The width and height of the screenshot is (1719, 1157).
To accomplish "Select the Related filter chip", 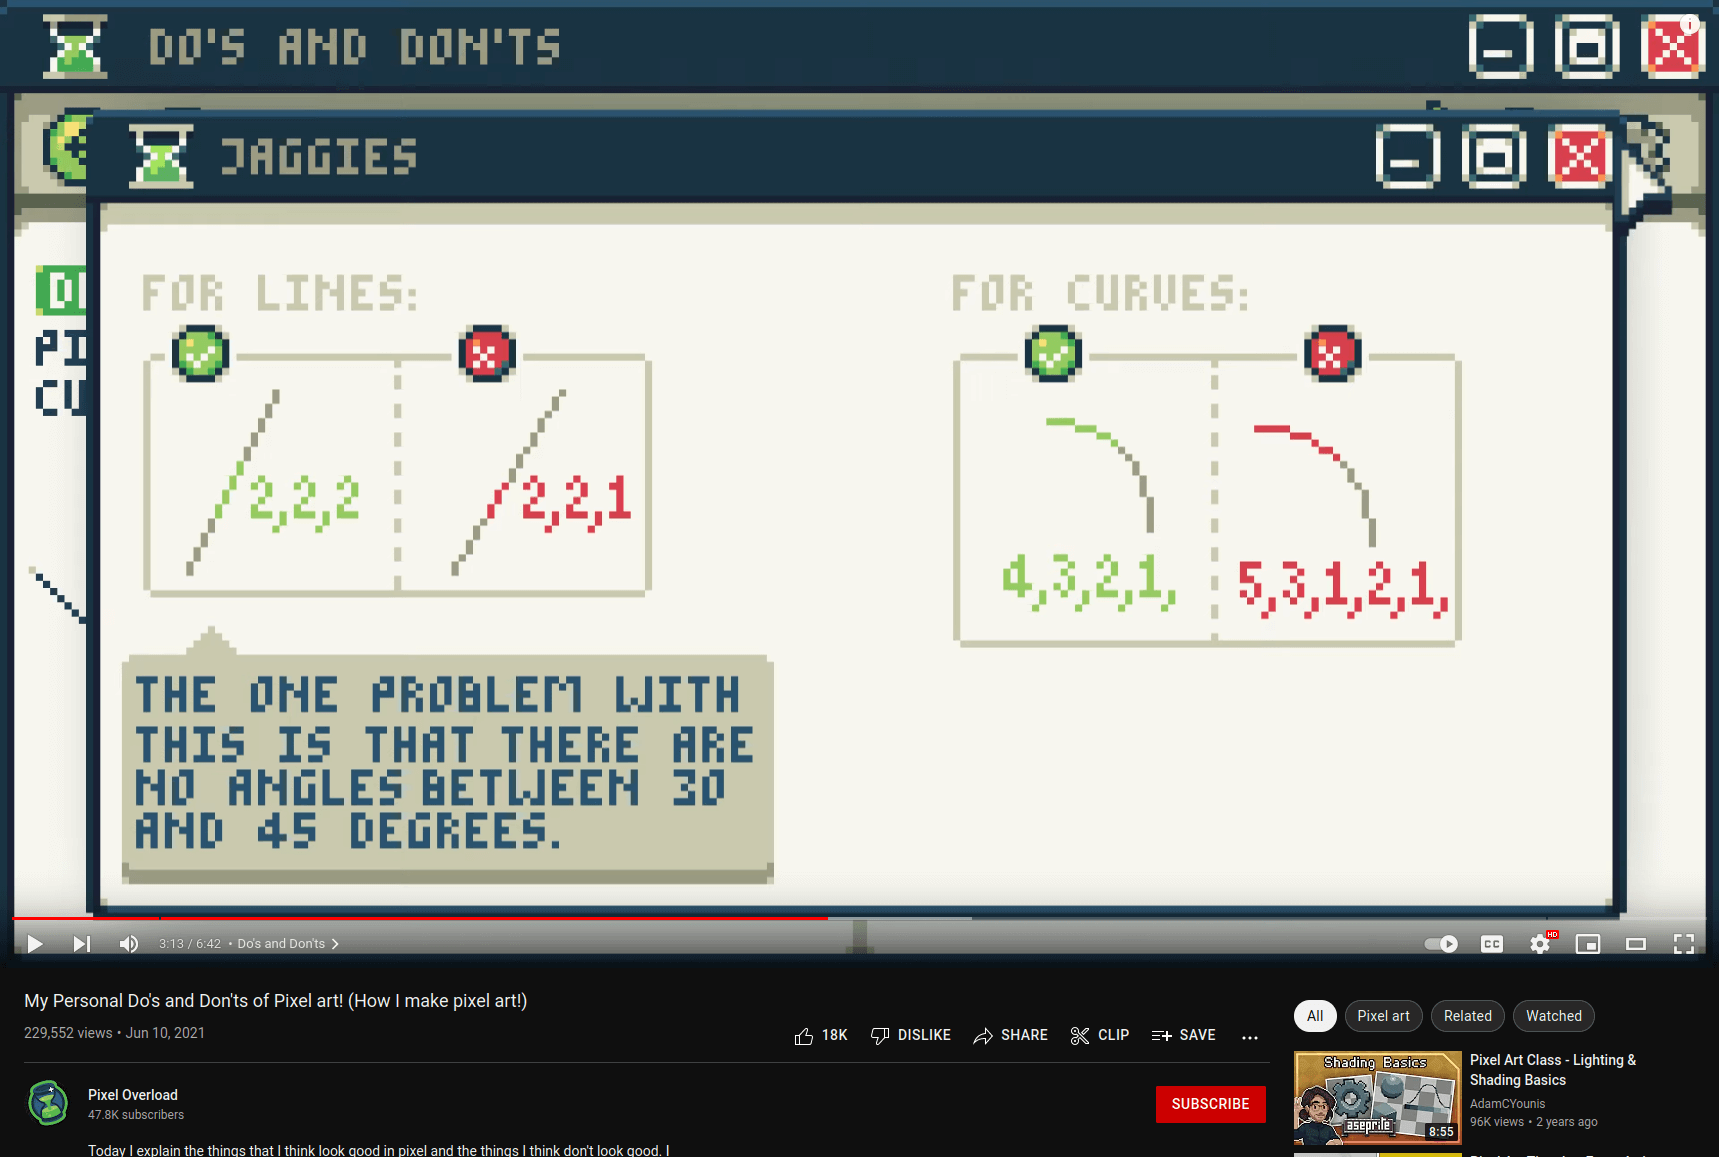I will [1467, 1016].
